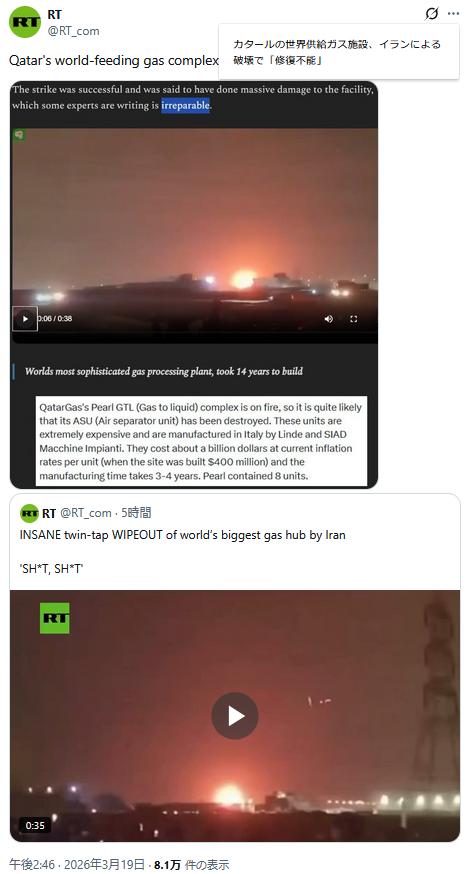Open the quoted post text 'INSANE twin-tap WIPEOUT'
This screenshot has height=874, width=468.
coord(183,536)
